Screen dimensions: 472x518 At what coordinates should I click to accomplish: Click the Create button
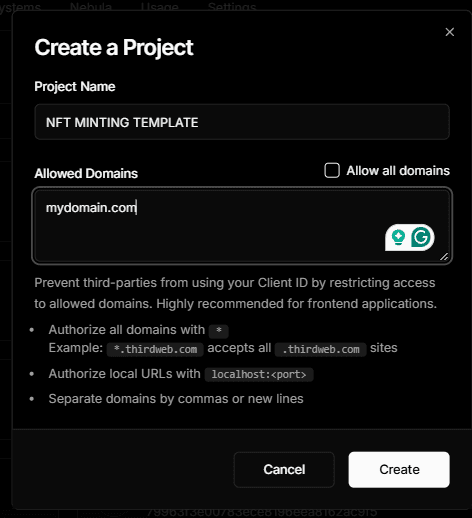(399, 469)
